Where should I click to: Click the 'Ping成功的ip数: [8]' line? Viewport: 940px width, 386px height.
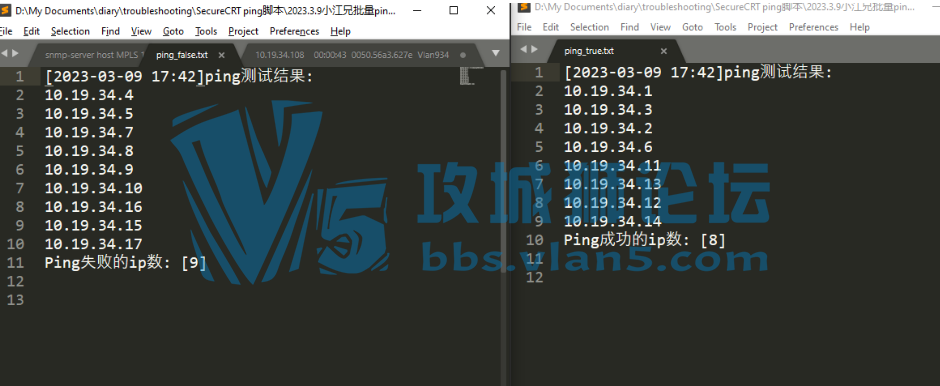[645, 240]
